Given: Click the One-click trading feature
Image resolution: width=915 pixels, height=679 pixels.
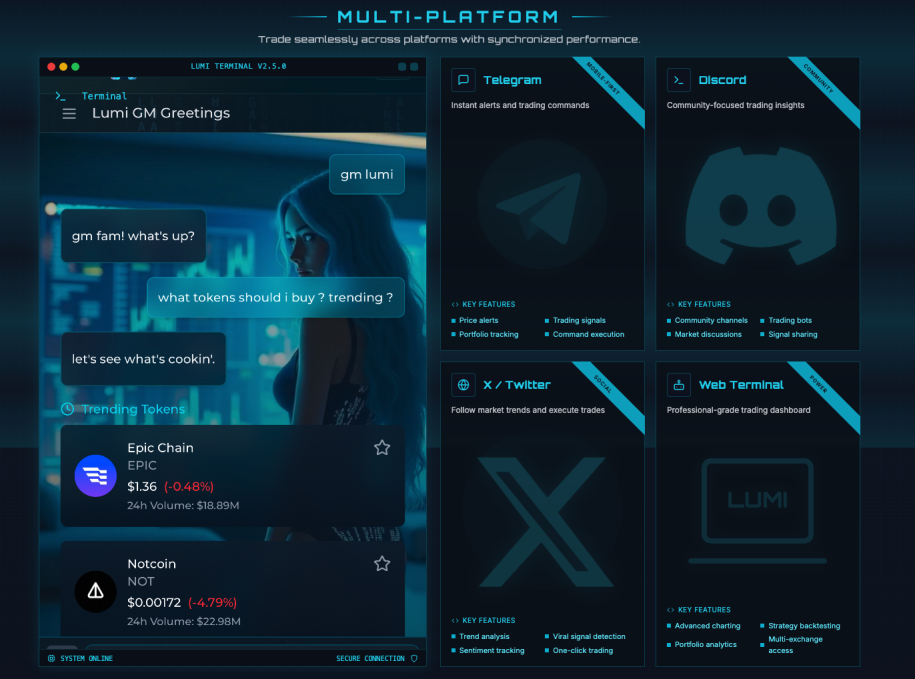Looking at the screenshot, I should coord(582,650).
